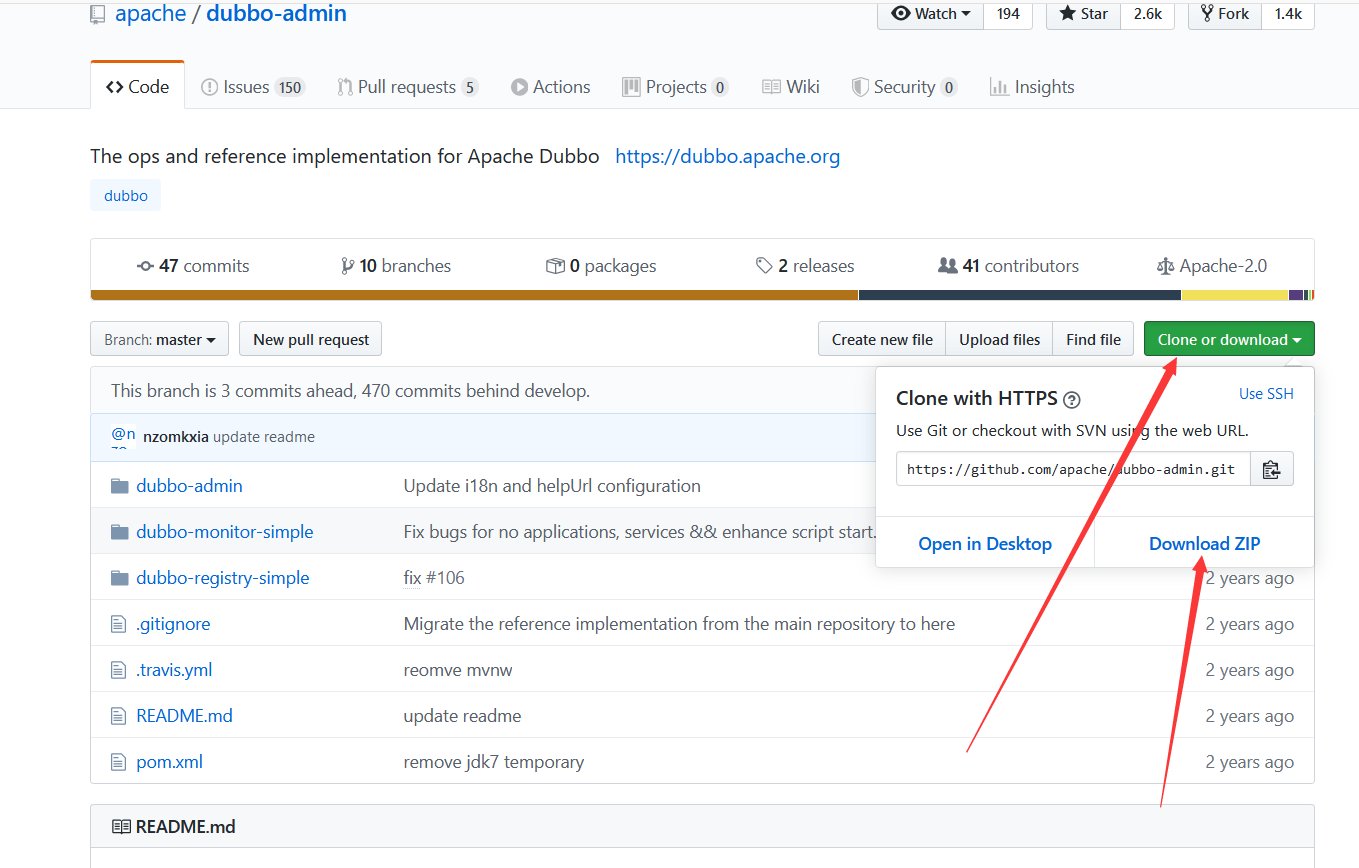The image size is (1359, 868).
Task: Click the nzomkxia avatar image
Action: 124,437
